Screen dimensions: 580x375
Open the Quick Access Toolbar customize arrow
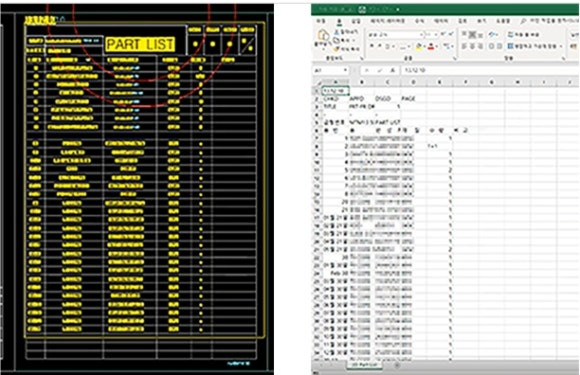tap(398, 10)
